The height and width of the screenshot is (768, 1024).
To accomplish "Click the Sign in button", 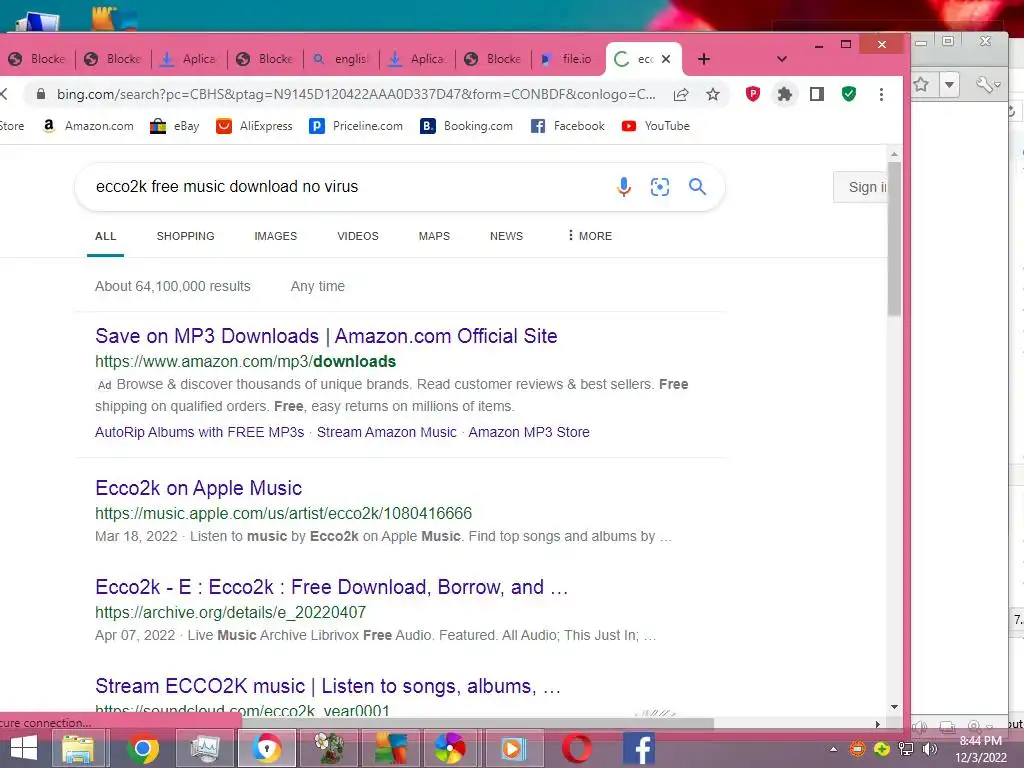I will [861, 187].
